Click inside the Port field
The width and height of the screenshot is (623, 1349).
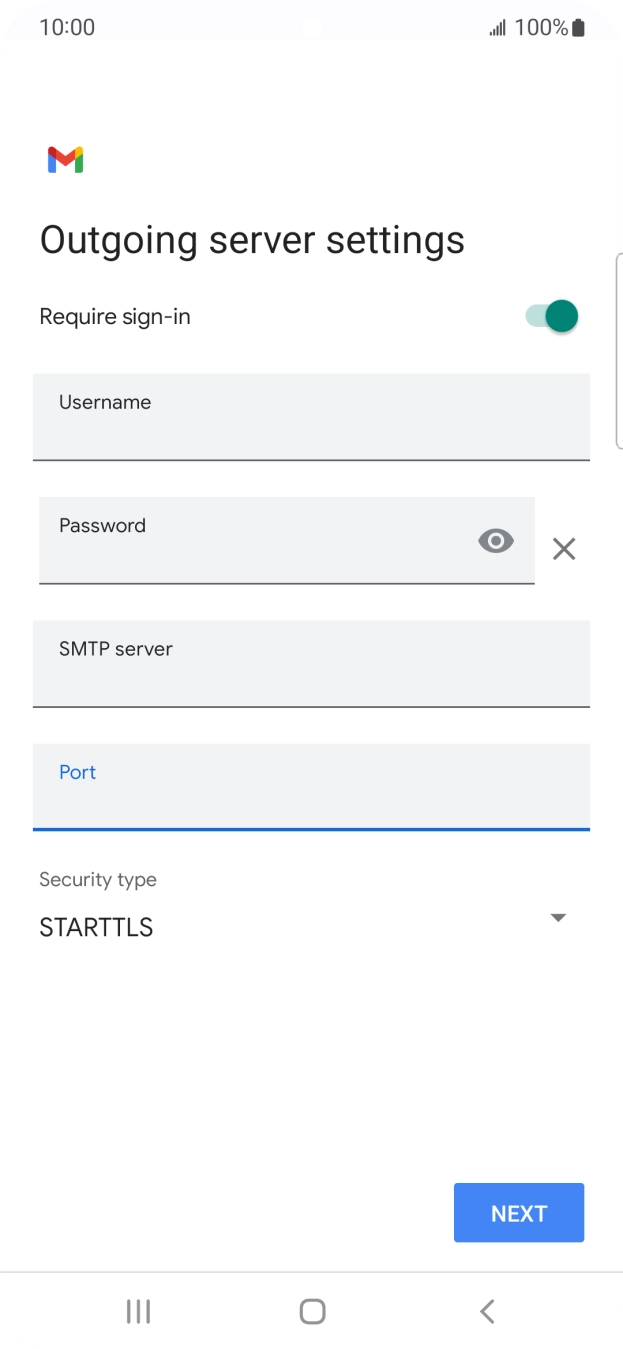tap(311, 787)
